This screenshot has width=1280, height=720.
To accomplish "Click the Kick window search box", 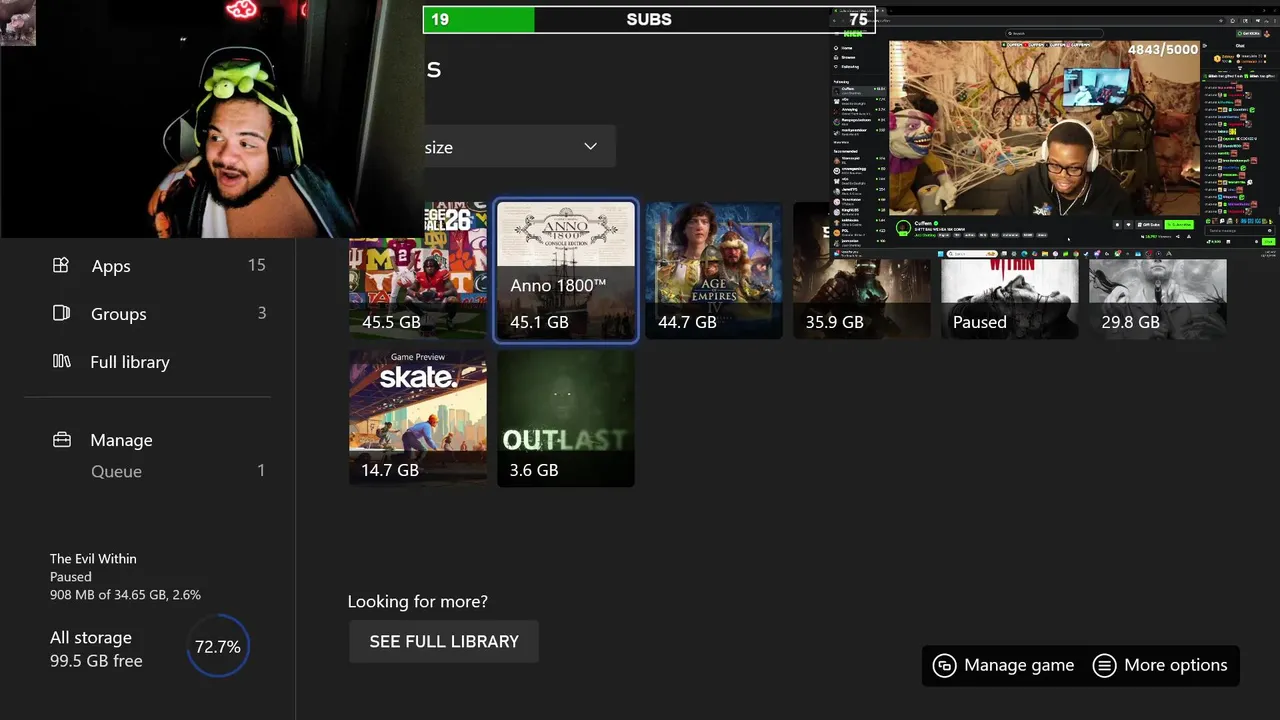I will click(1054, 33).
